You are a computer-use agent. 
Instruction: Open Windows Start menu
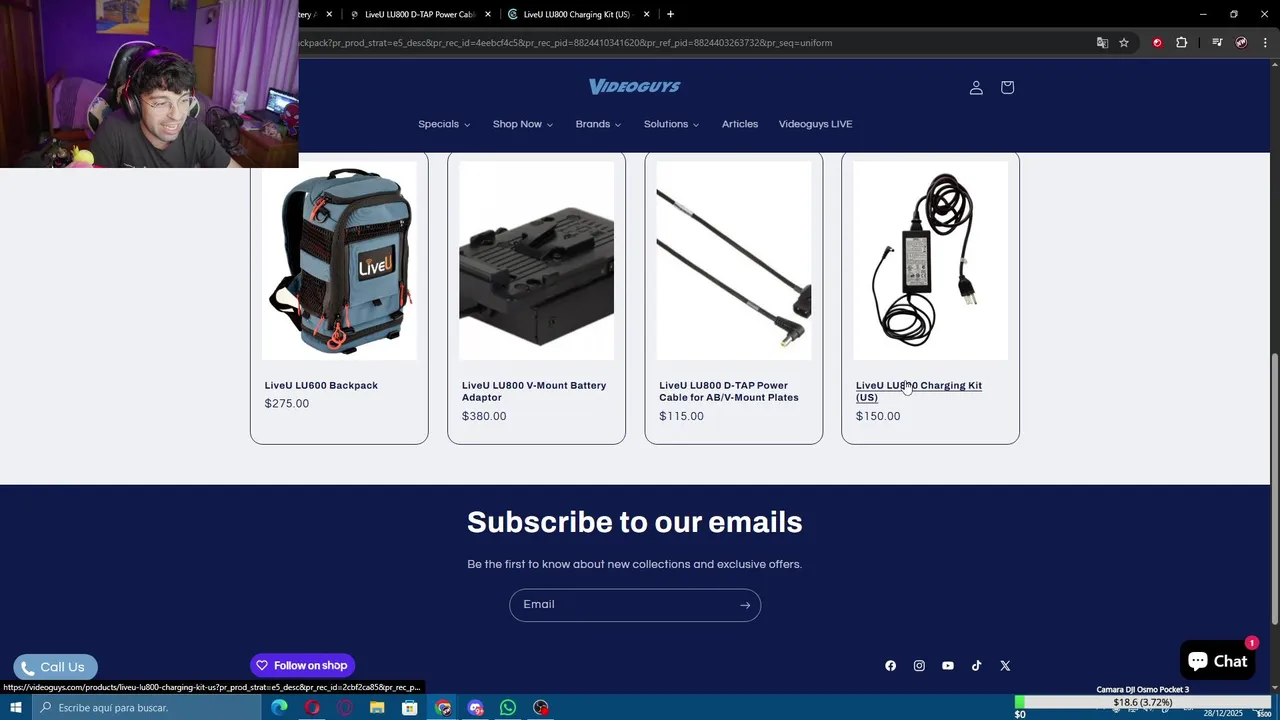coord(16,708)
